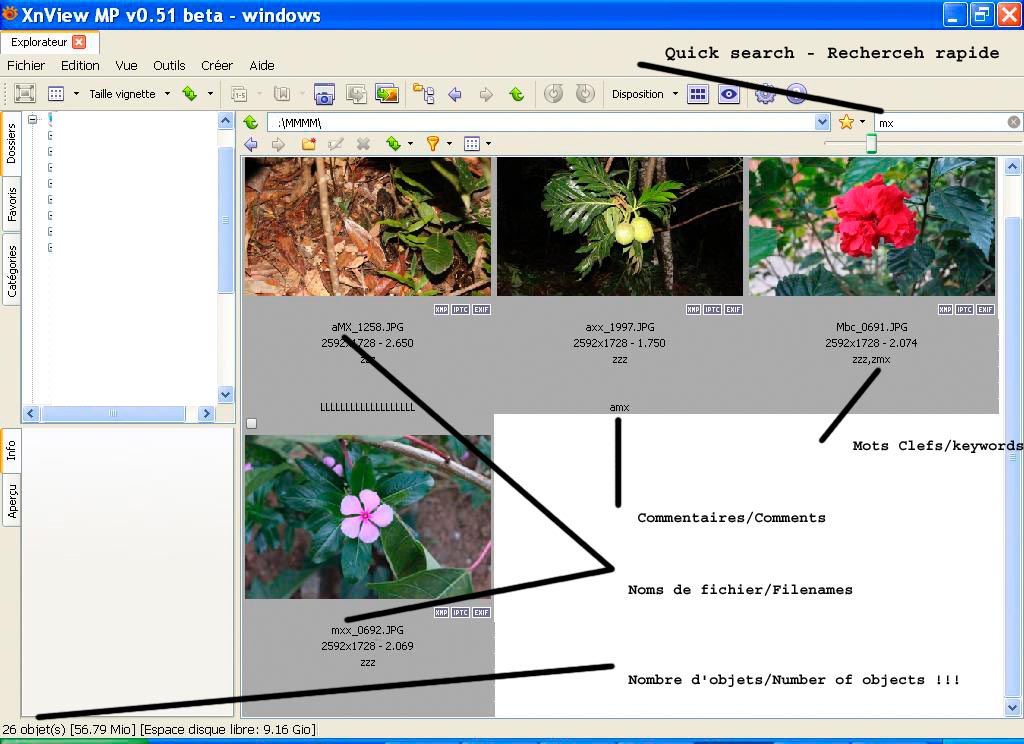The image size is (1024, 744).
Task: Click the down arrow of thumbnail pane scrollbar
Action: tap(1012, 707)
